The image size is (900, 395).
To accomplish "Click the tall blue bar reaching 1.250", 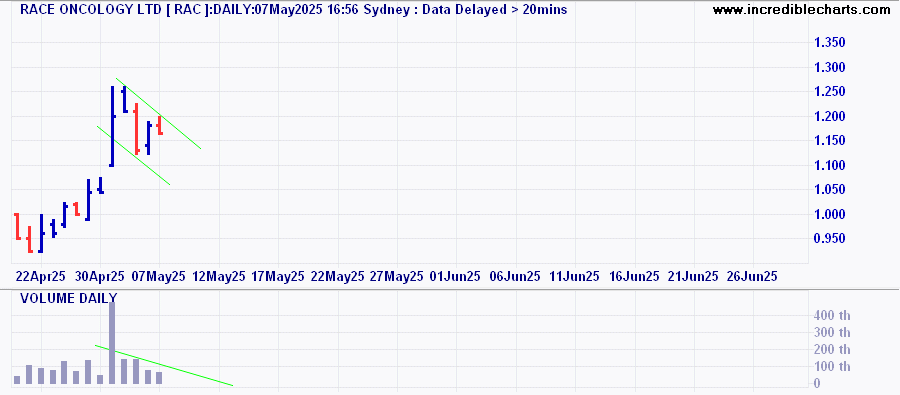I will (x=112, y=126).
